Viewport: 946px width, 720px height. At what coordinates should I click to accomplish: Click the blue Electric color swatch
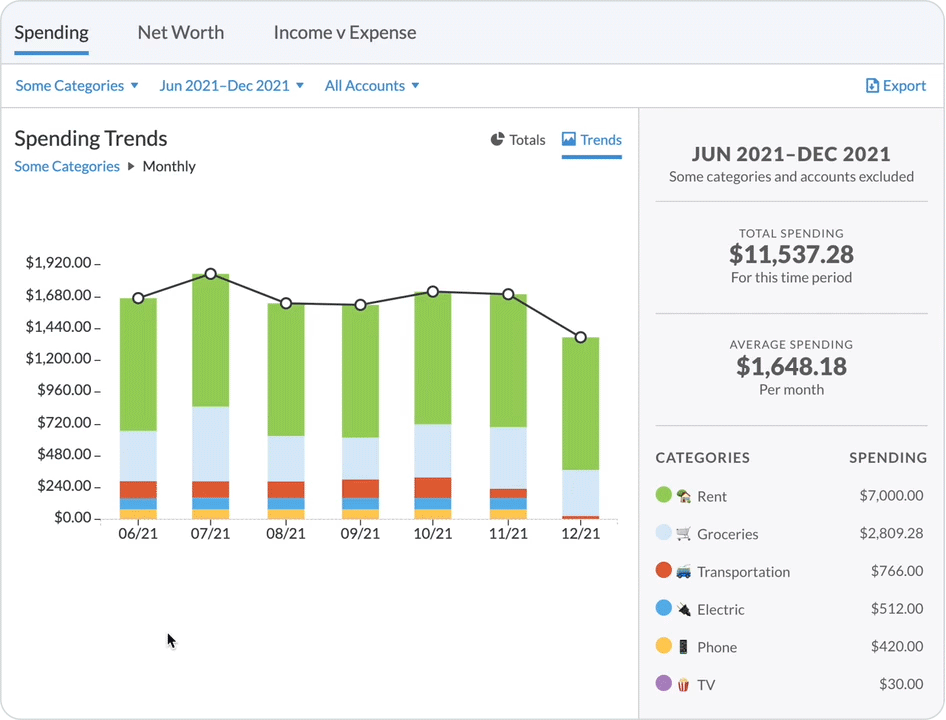[x=664, y=608]
